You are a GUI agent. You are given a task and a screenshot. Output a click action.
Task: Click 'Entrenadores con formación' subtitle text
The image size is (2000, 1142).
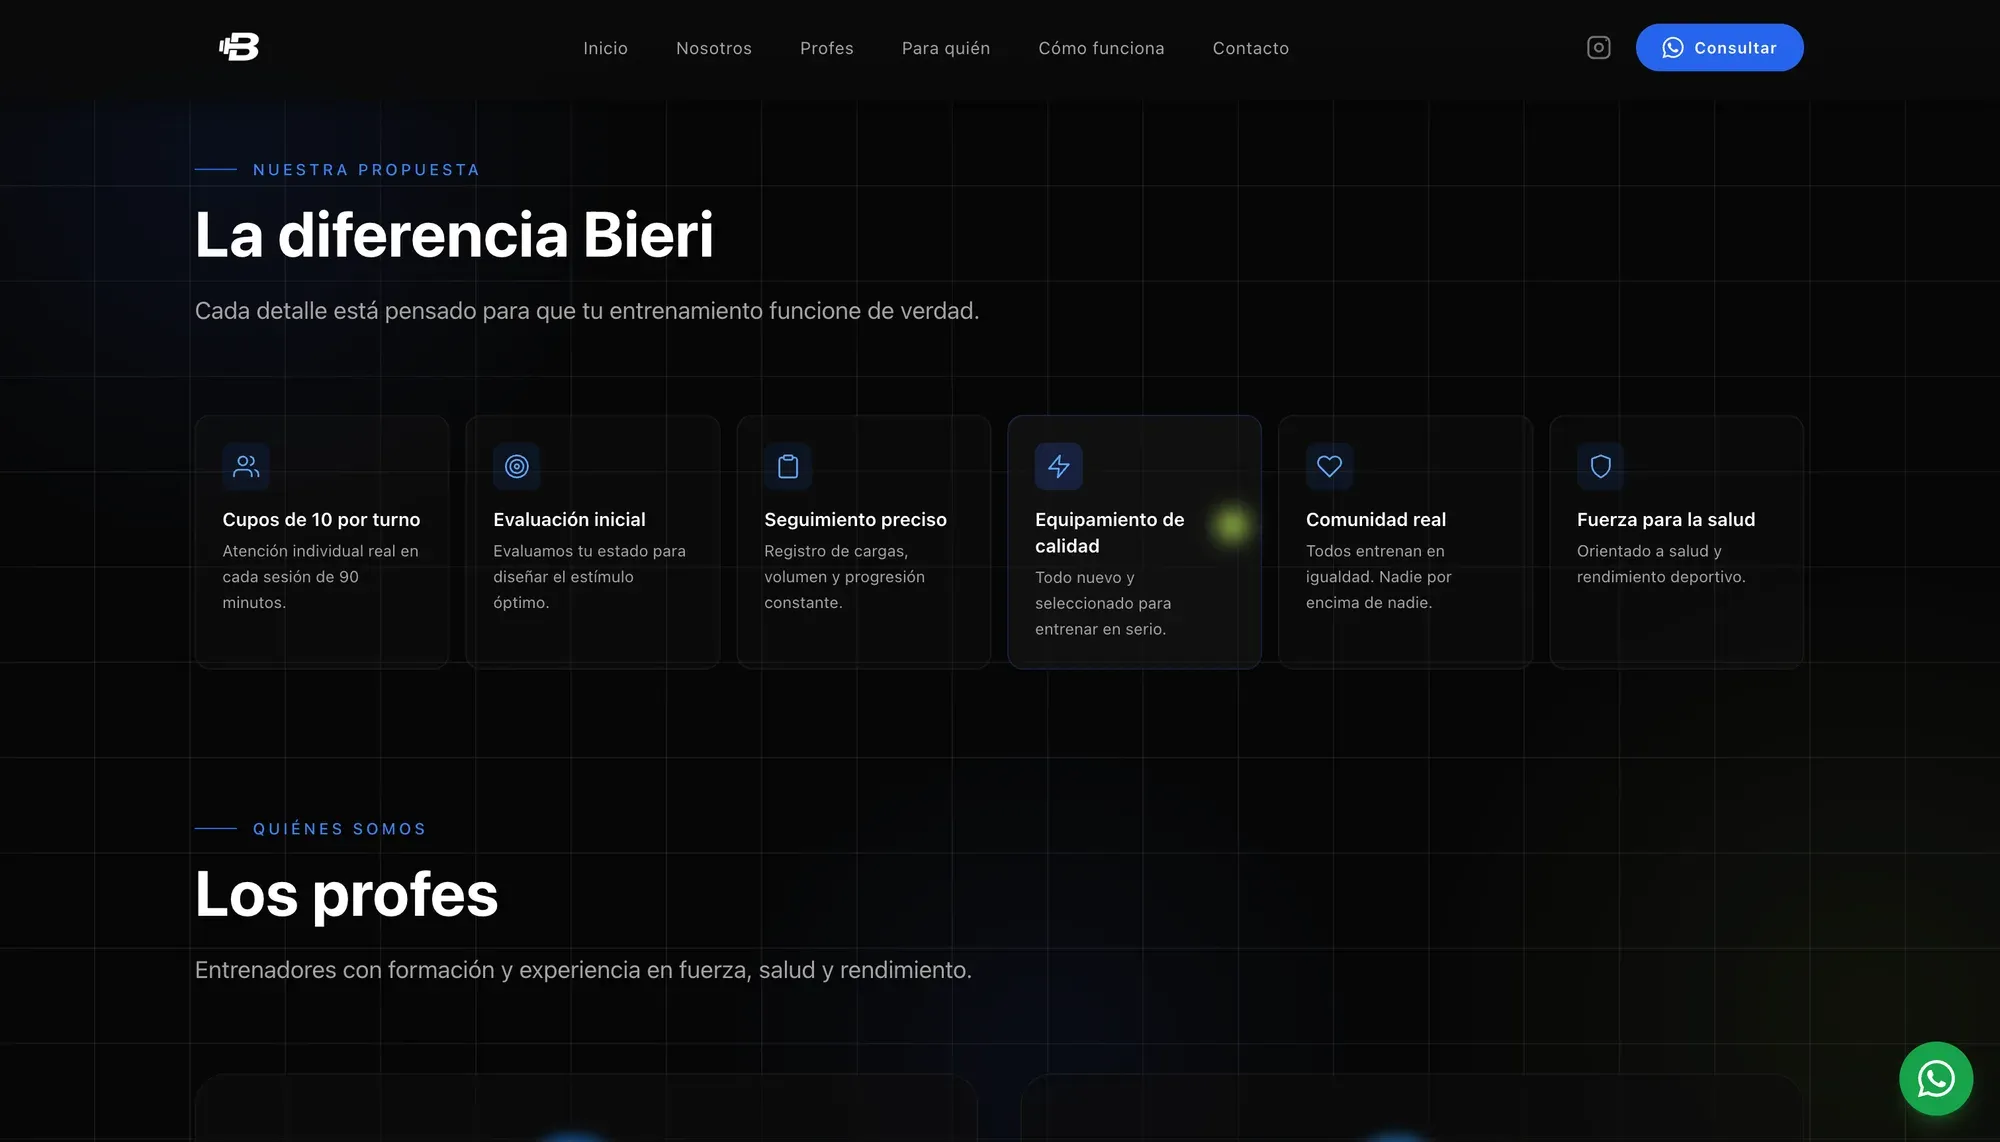point(583,970)
